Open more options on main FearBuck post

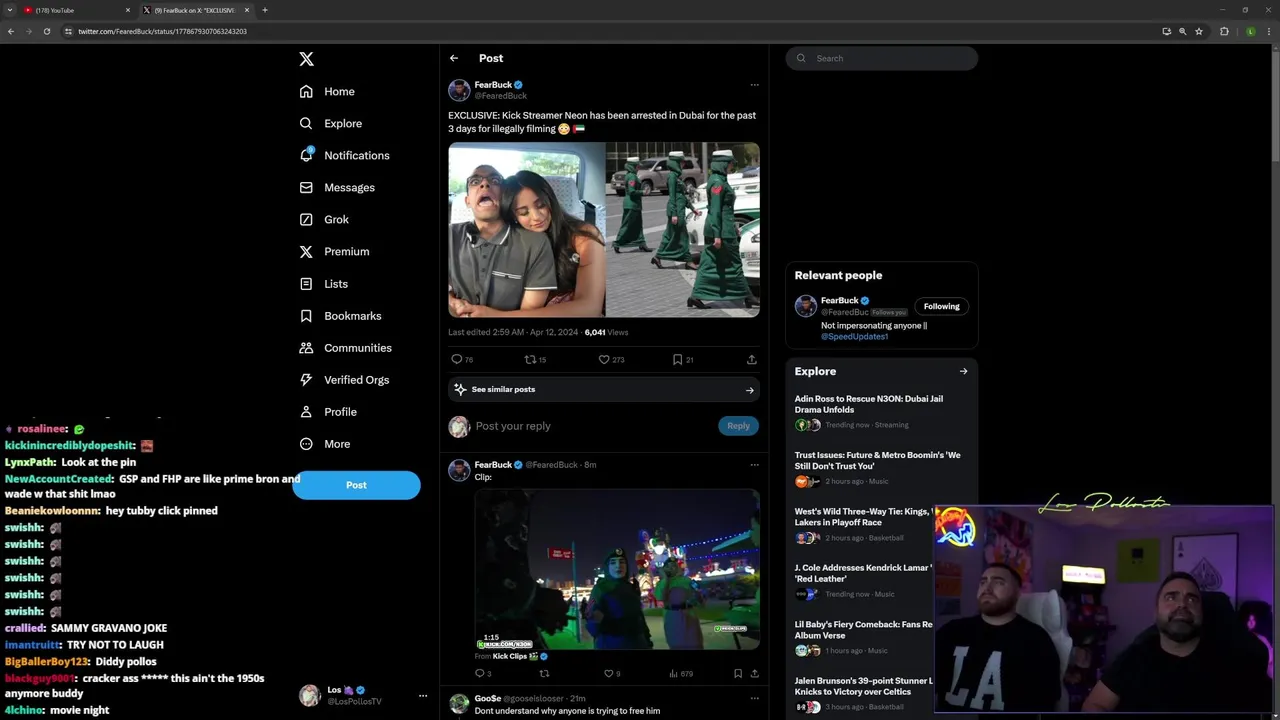click(x=754, y=85)
